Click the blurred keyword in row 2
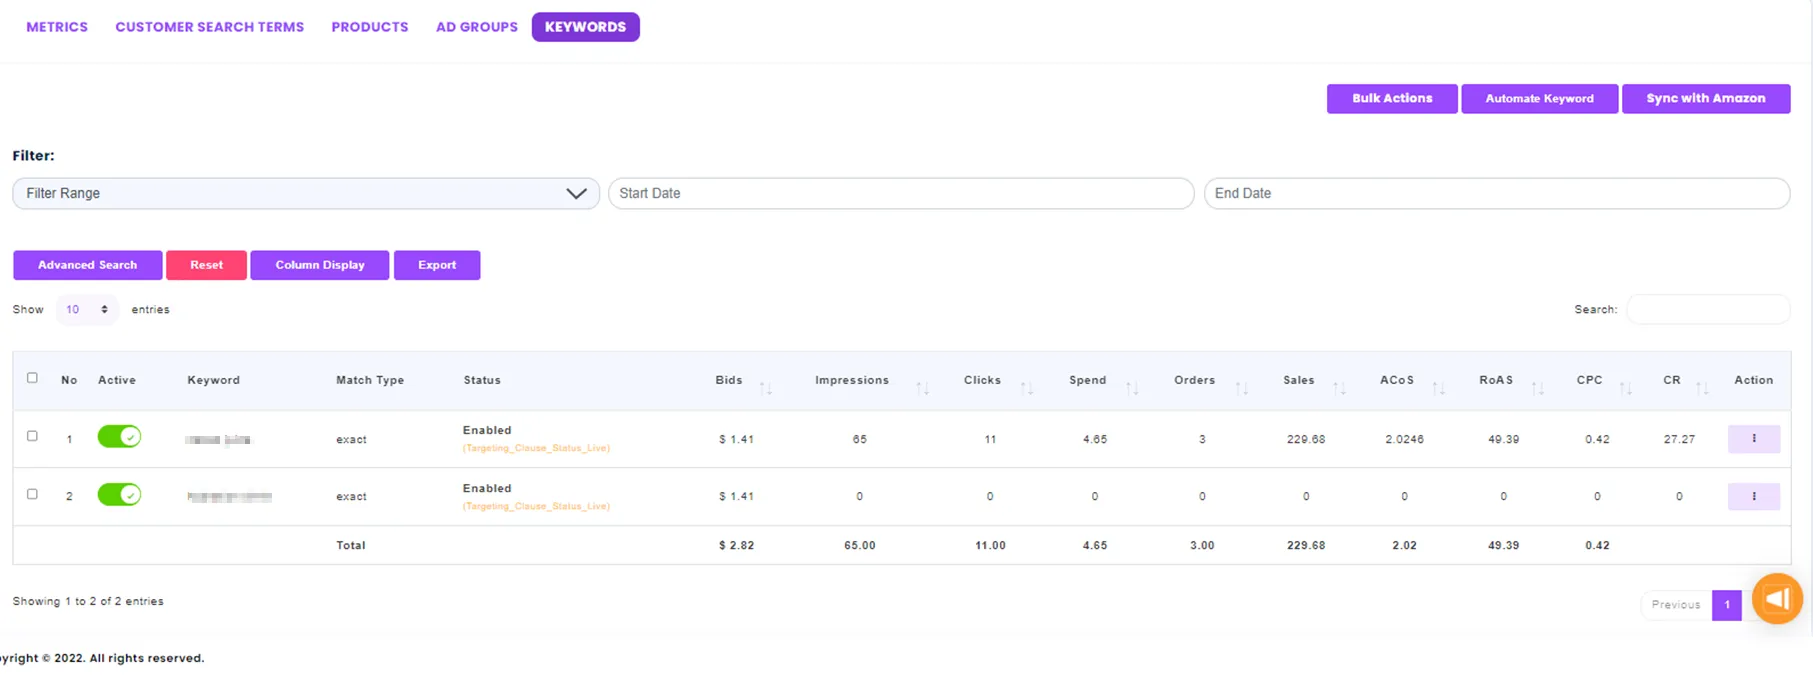1813x675 pixels. pyautogui.click(x=229, y=497)
